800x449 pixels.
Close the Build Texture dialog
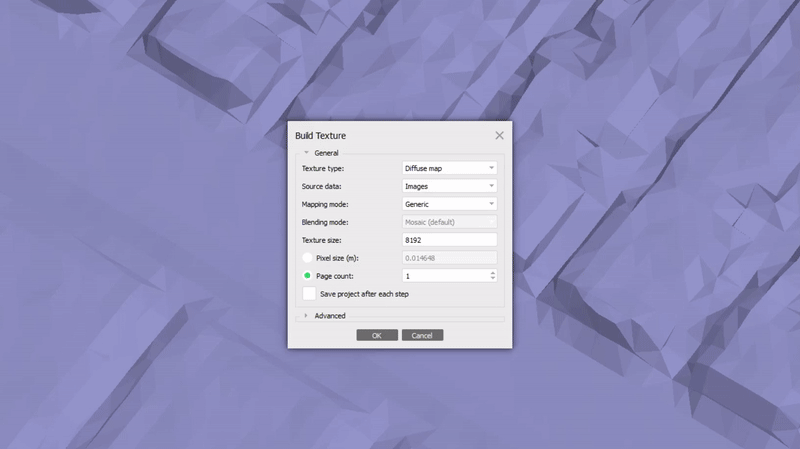(499, 135)
